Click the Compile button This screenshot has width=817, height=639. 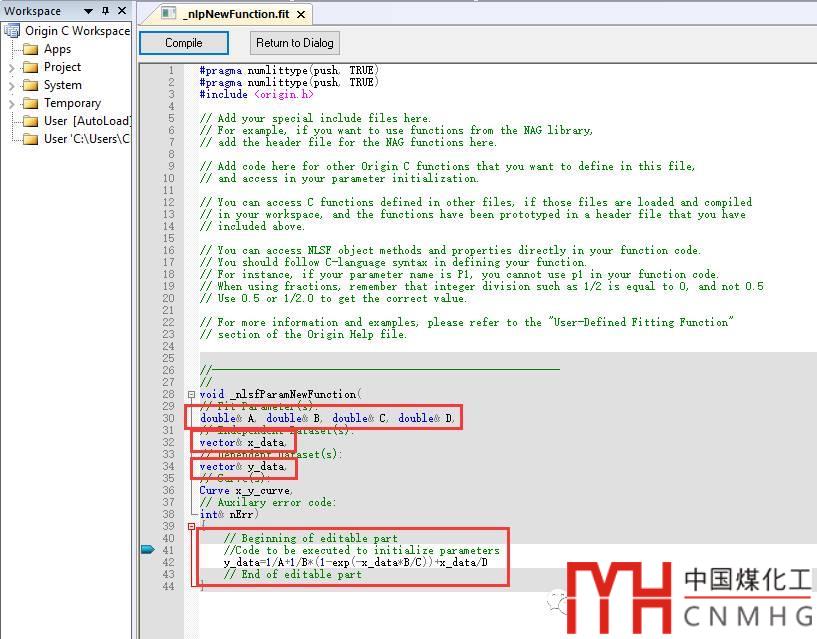click(183, 43)
